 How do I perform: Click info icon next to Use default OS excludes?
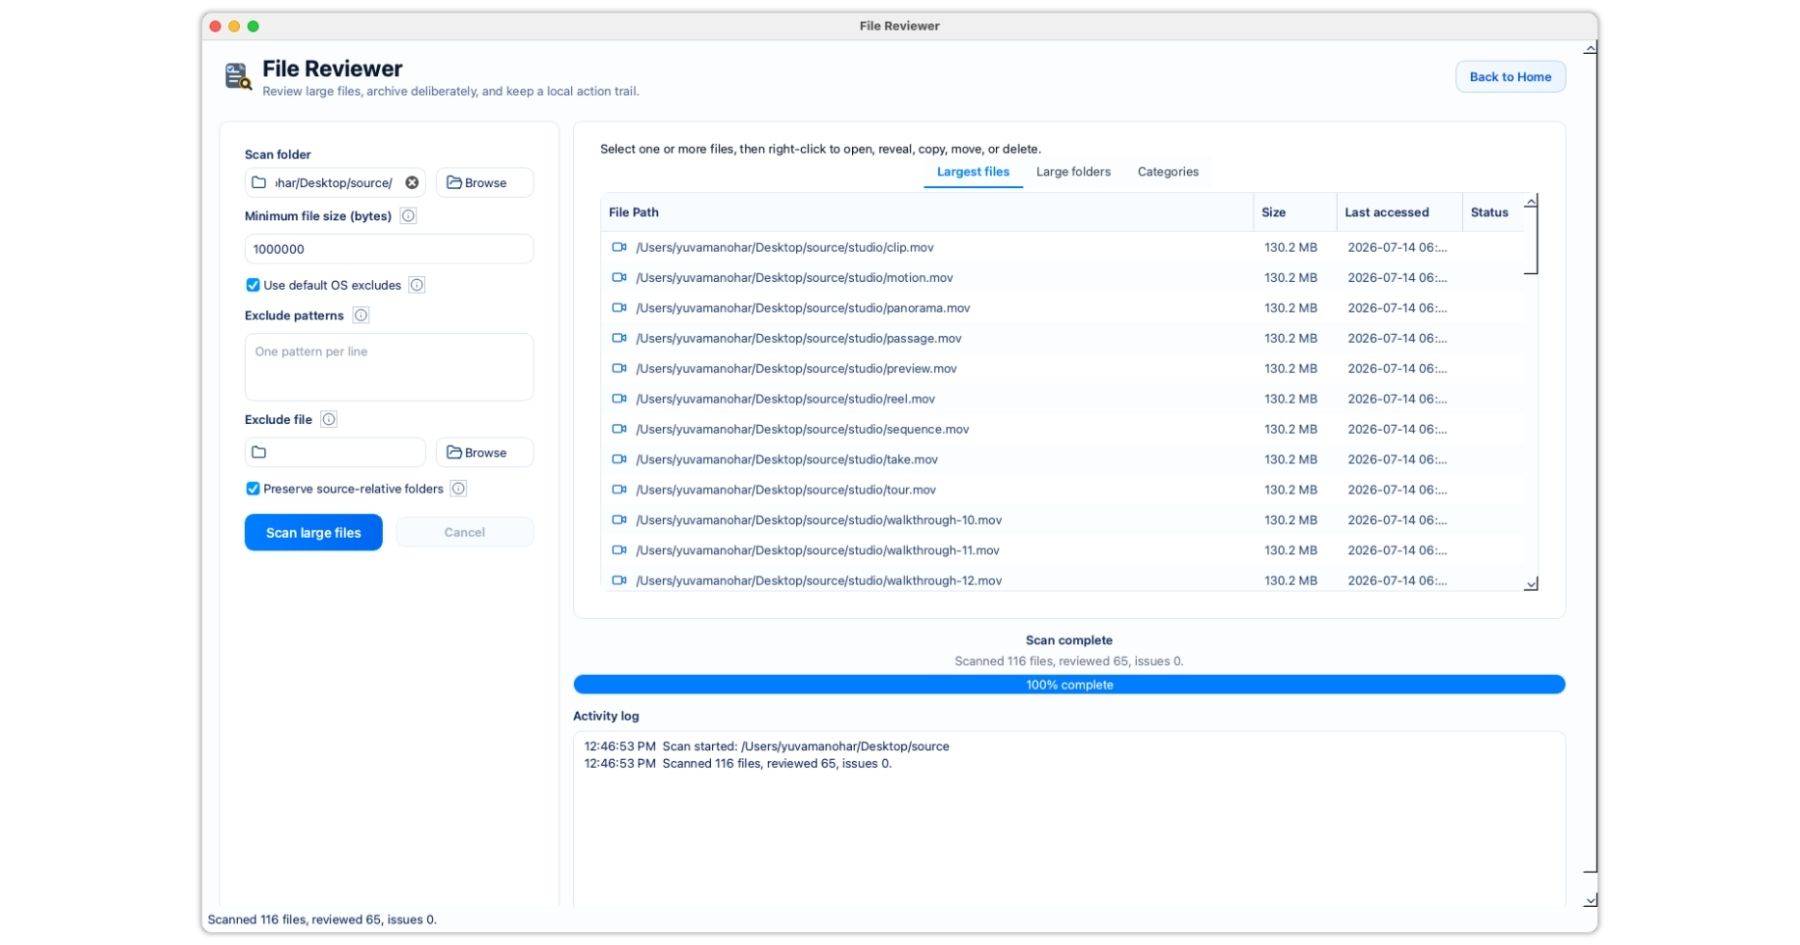point(417,285)
